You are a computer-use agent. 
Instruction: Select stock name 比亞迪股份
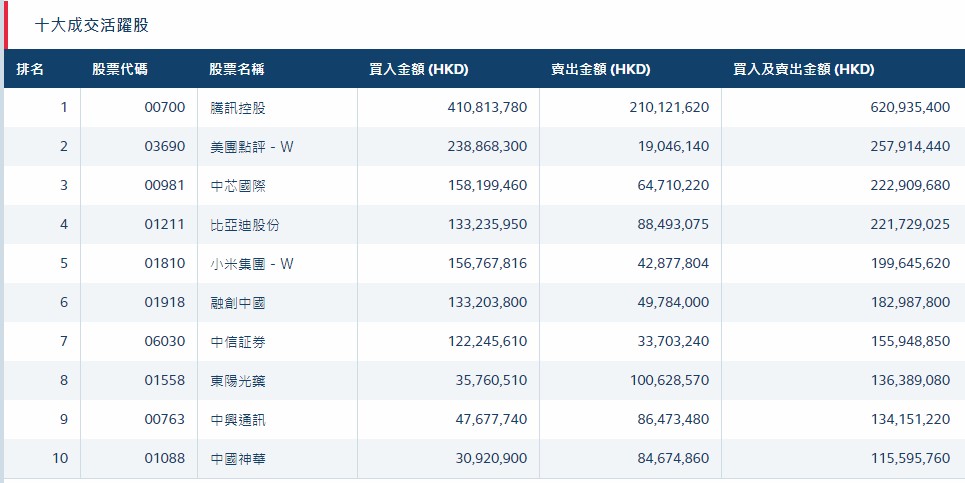point(244,225)
